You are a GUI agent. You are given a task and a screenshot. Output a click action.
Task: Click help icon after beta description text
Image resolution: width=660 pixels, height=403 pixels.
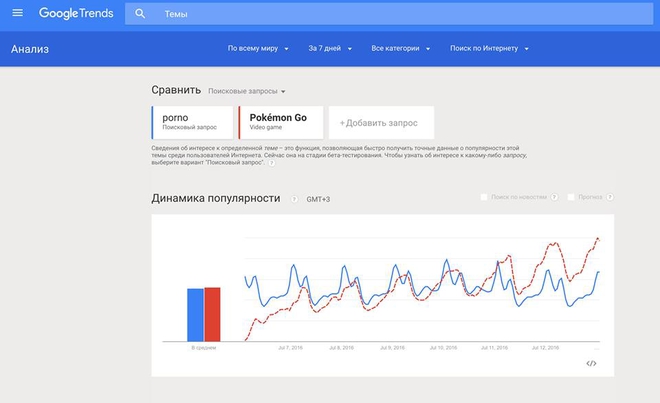271,162
